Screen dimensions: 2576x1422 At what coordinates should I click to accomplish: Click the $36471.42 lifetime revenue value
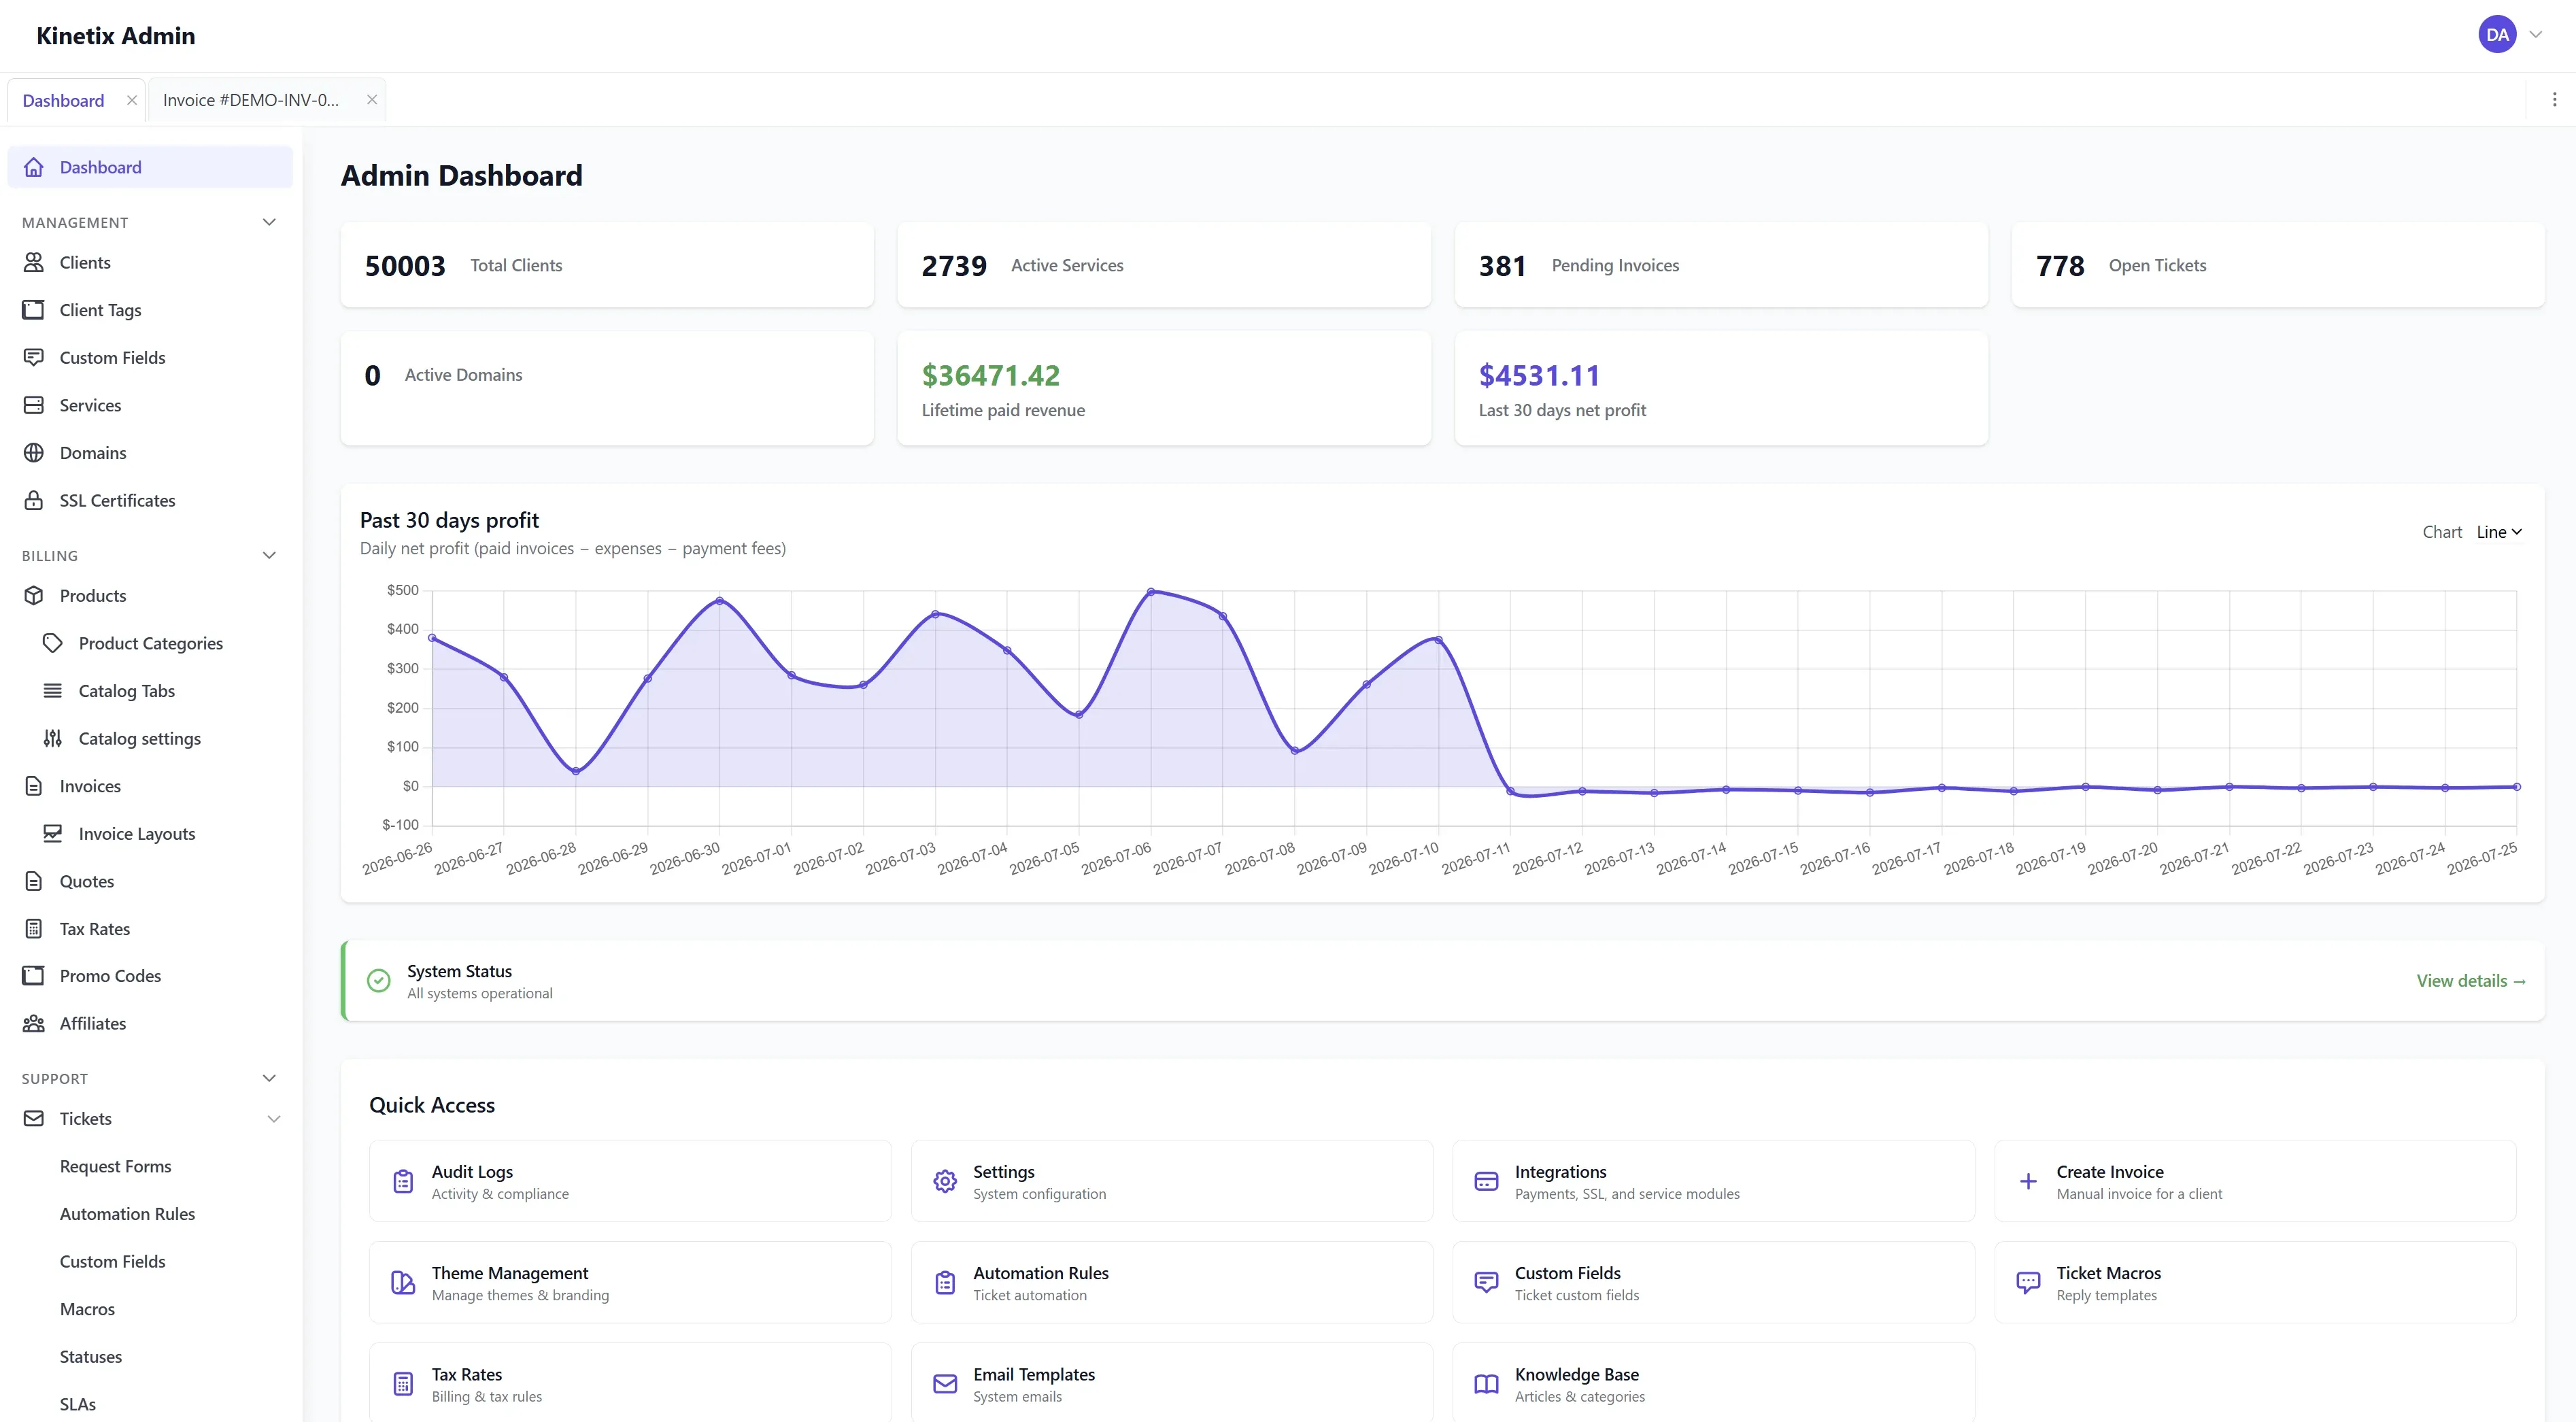(x=990, y=376)
